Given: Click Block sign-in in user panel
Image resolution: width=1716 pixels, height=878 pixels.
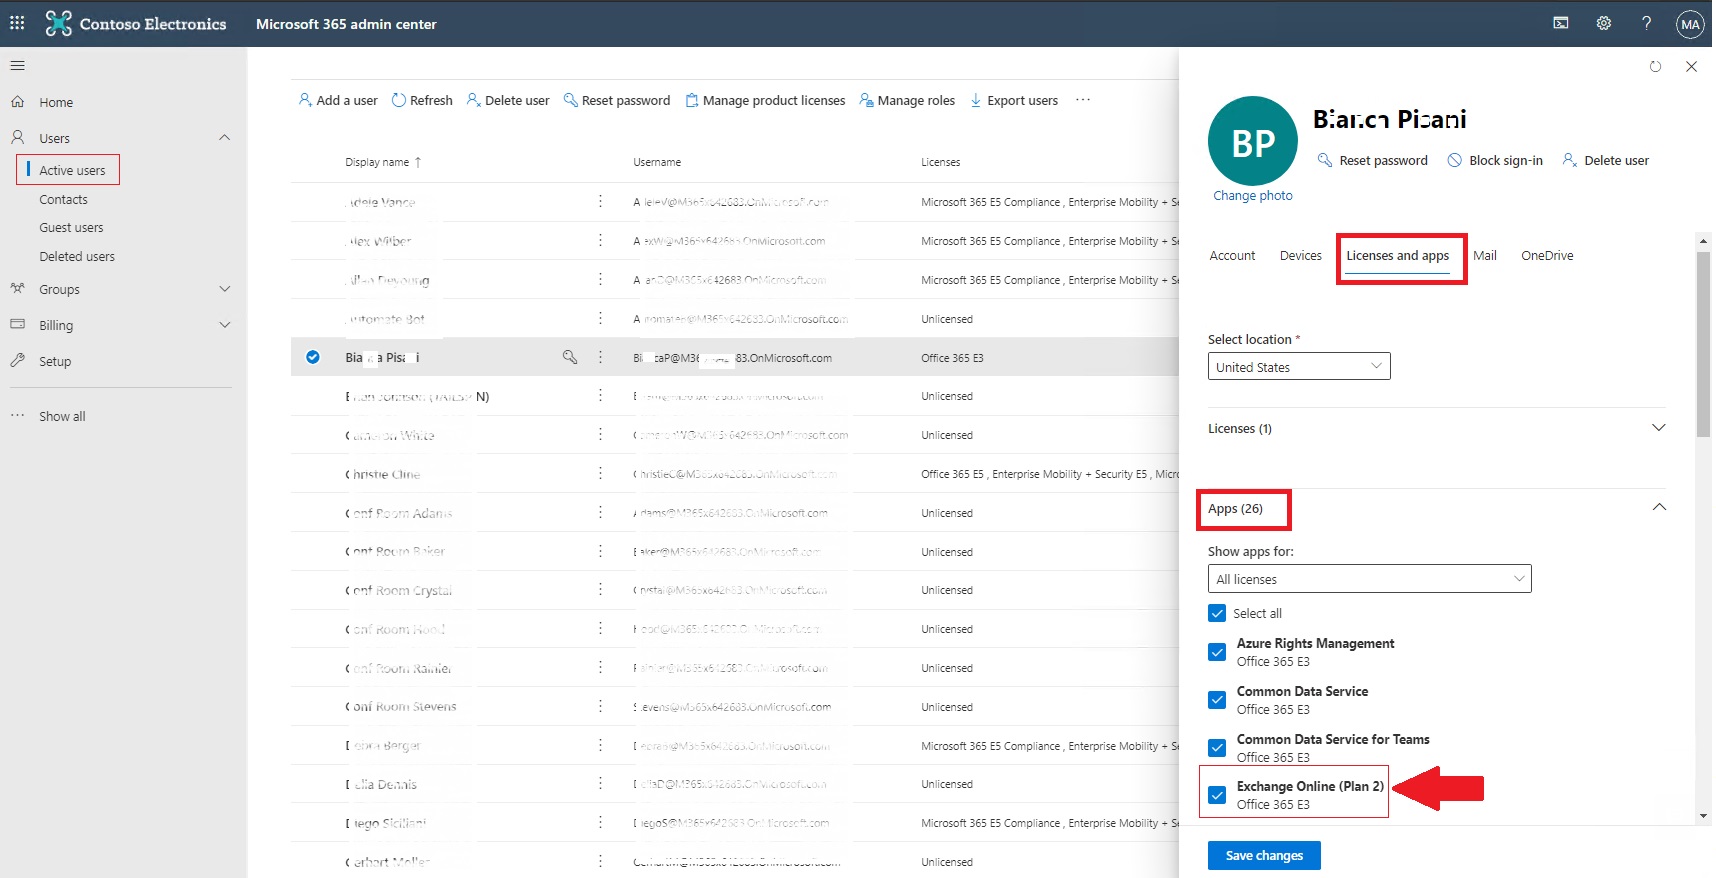Looking at the screenshot, I should point(1495,160).
